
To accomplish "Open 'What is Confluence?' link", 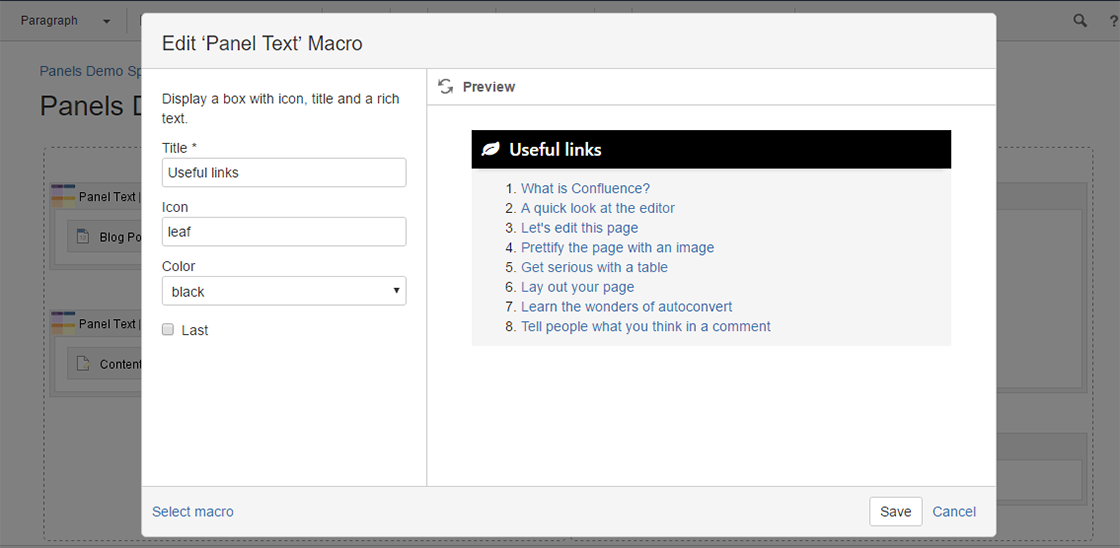I will (x=586, y=189).
